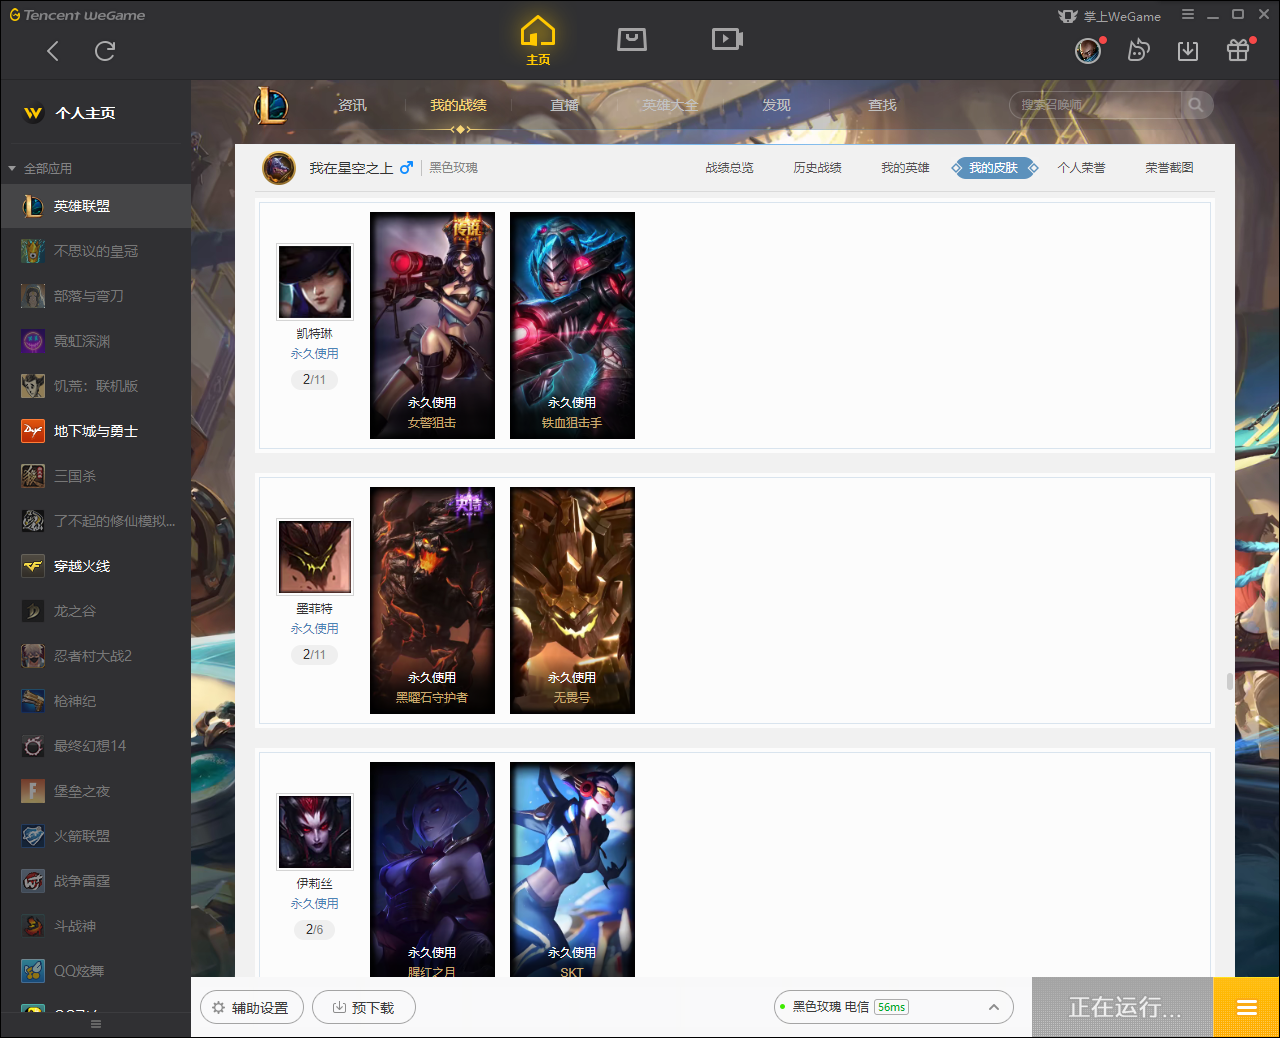Image resolution: width=1280 pixels, height=1038 pixels.
Task: Open the 个人荣誉 sub-tab
Action: click(1081, 168)
